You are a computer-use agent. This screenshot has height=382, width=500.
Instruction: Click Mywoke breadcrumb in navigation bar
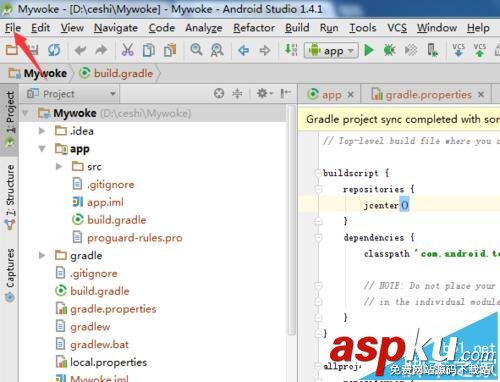[38, 73]
